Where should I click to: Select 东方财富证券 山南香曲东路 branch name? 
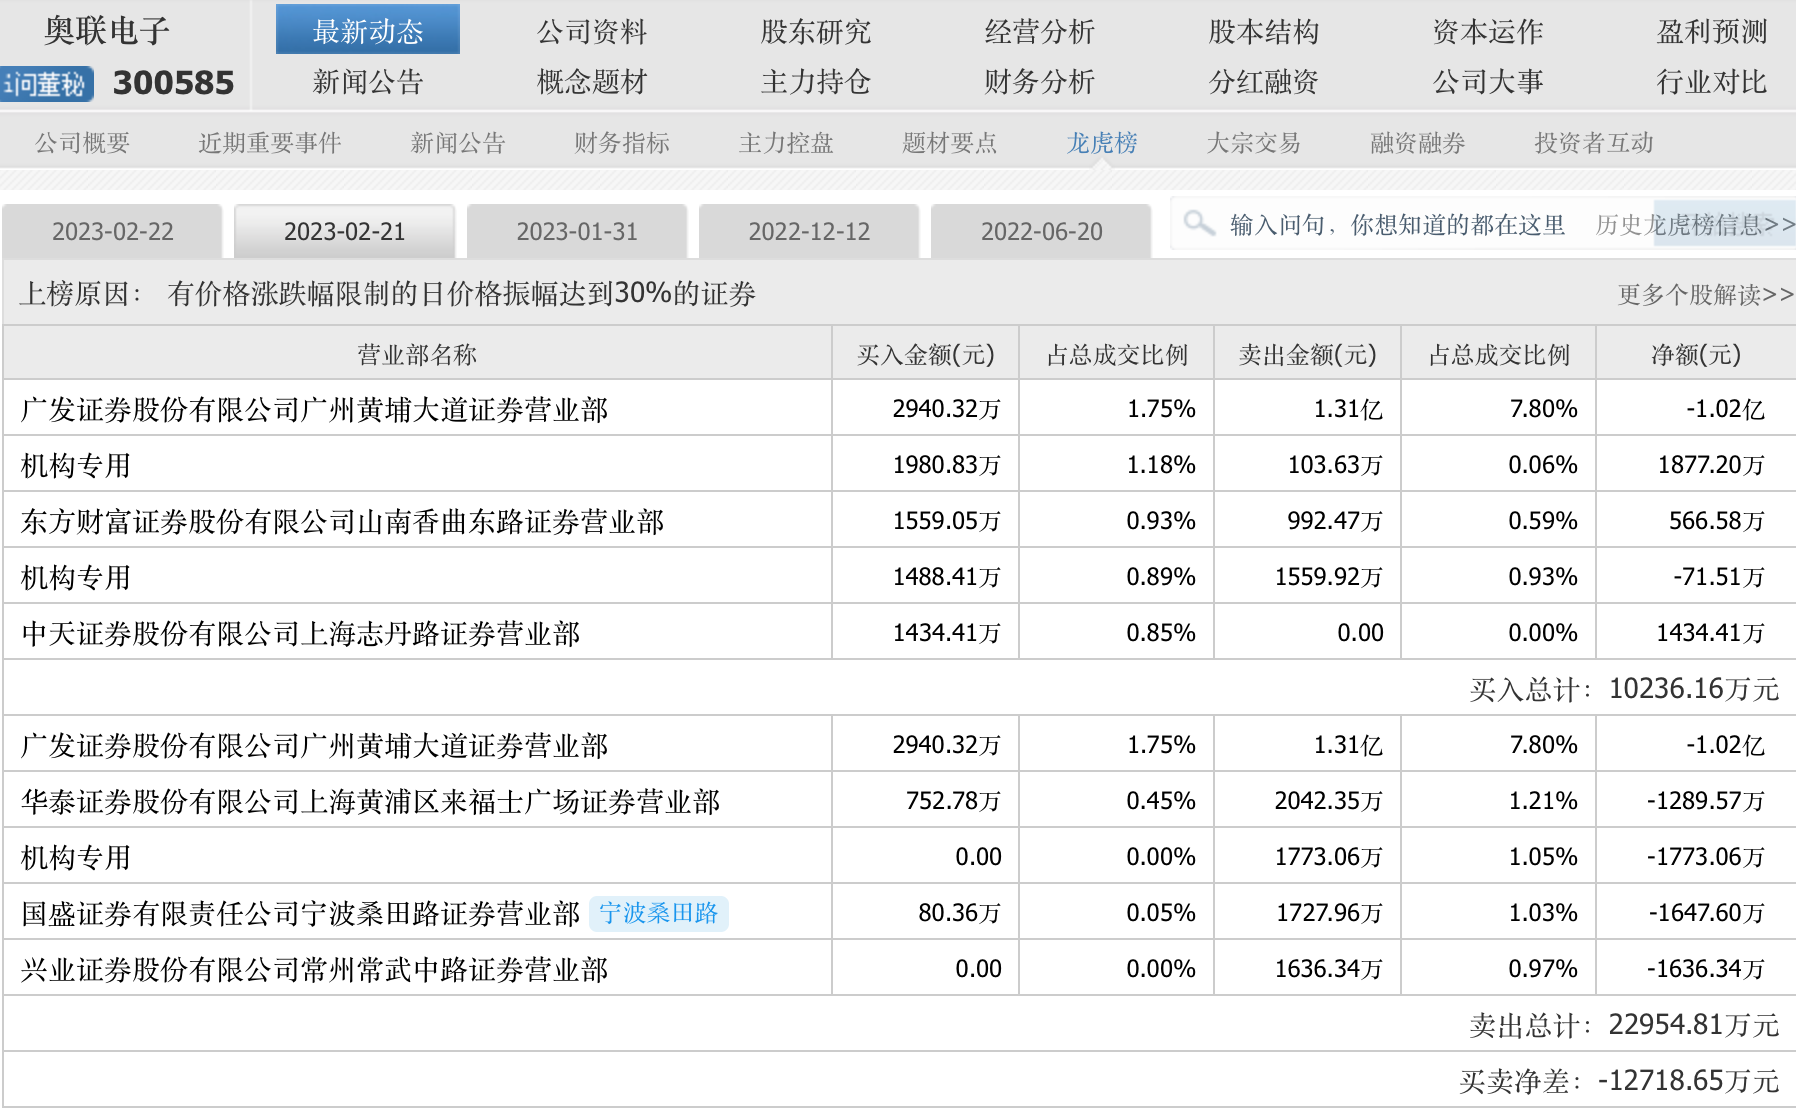point(342,522)
